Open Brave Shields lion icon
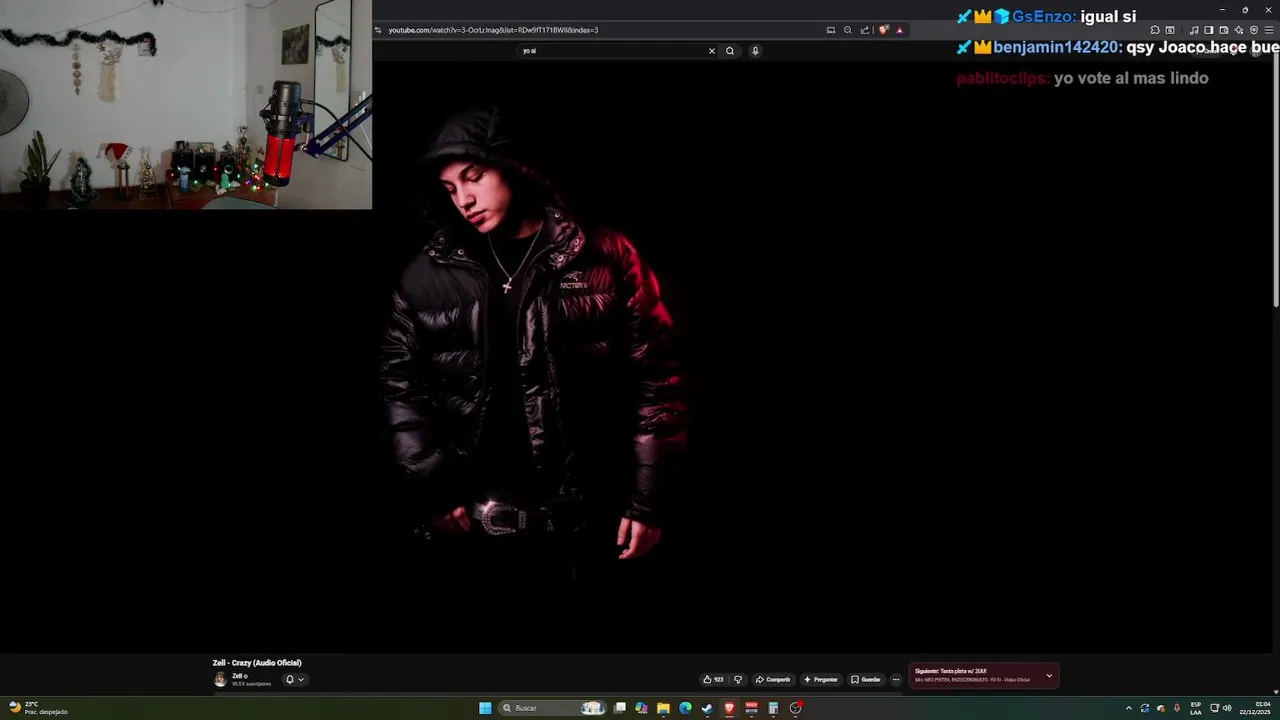1280x720 pixels. pos(884,30)
